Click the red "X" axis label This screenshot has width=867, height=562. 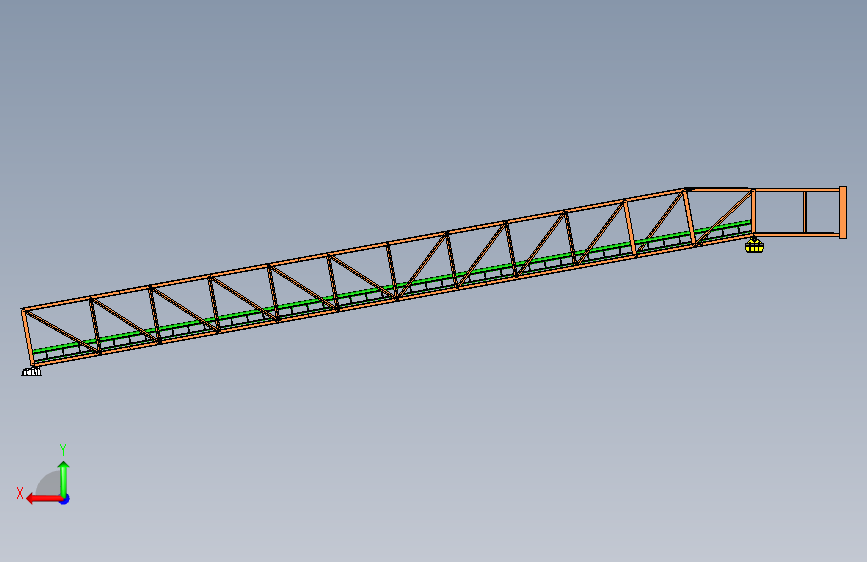point(20,493)
